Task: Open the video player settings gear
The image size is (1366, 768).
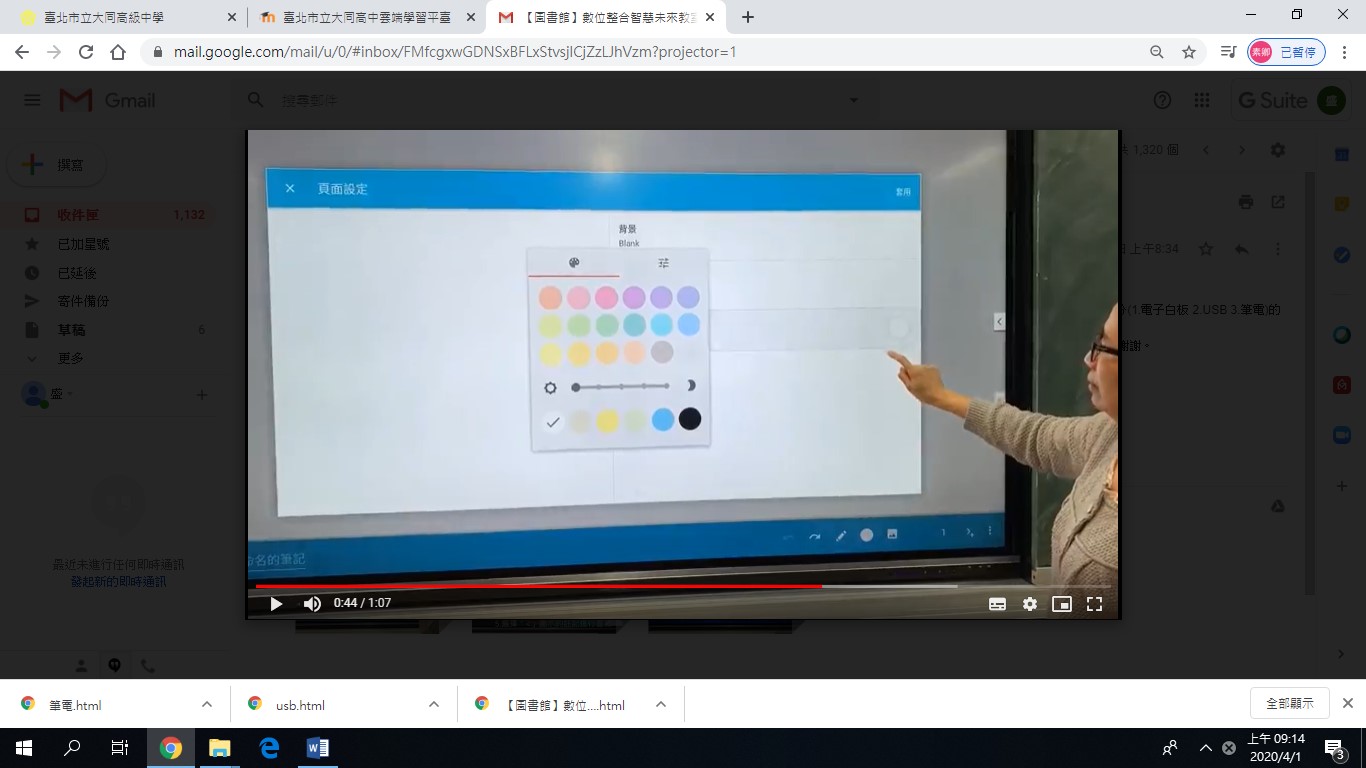Action: point(1030,604)
